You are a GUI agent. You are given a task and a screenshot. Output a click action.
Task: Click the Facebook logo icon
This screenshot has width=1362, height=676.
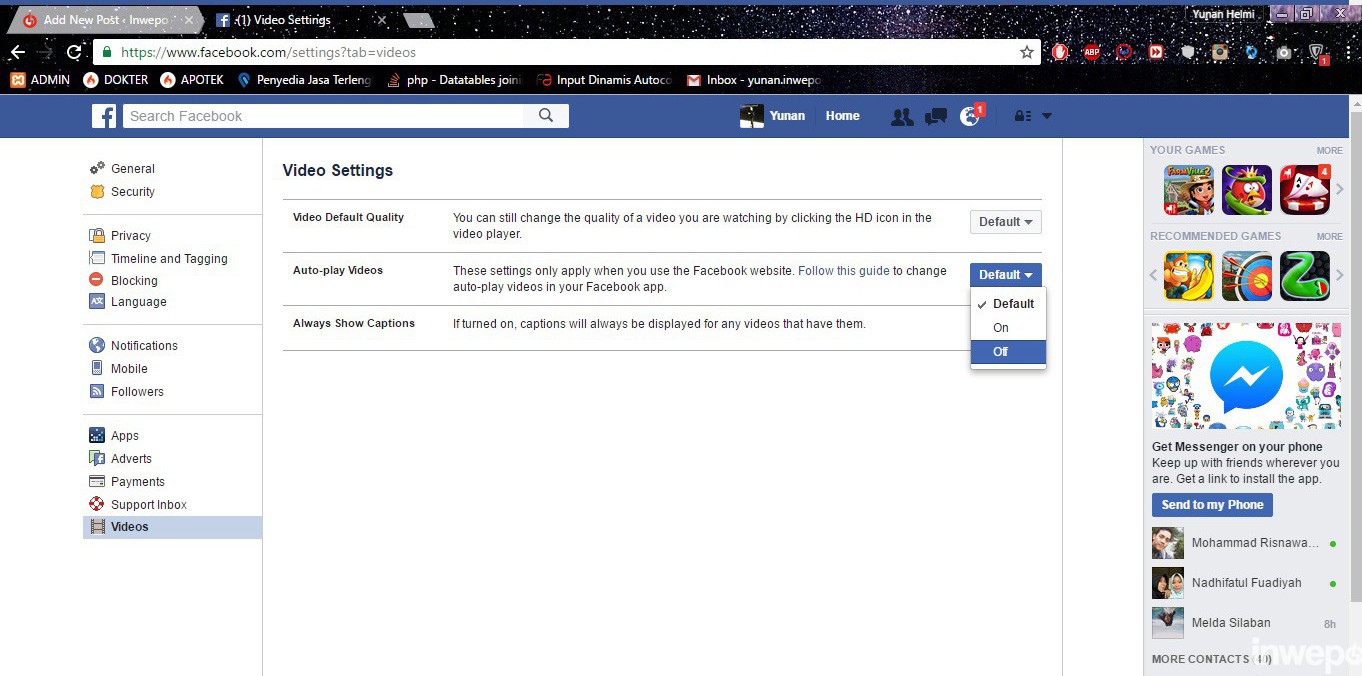[103, 116]
